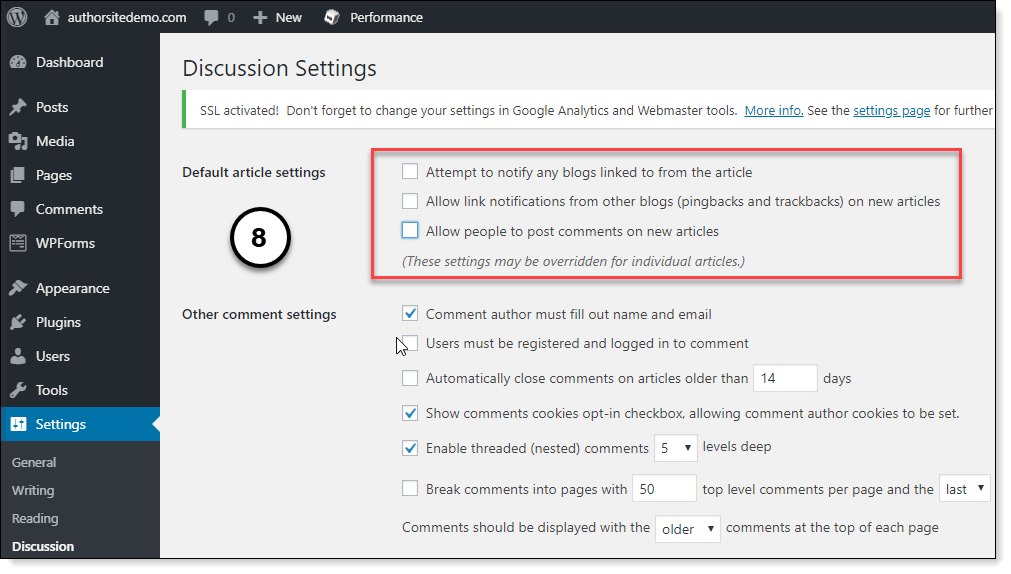Follow the 'More info.' link
This screenshot has height=574, width=1011.
[774, 111]
